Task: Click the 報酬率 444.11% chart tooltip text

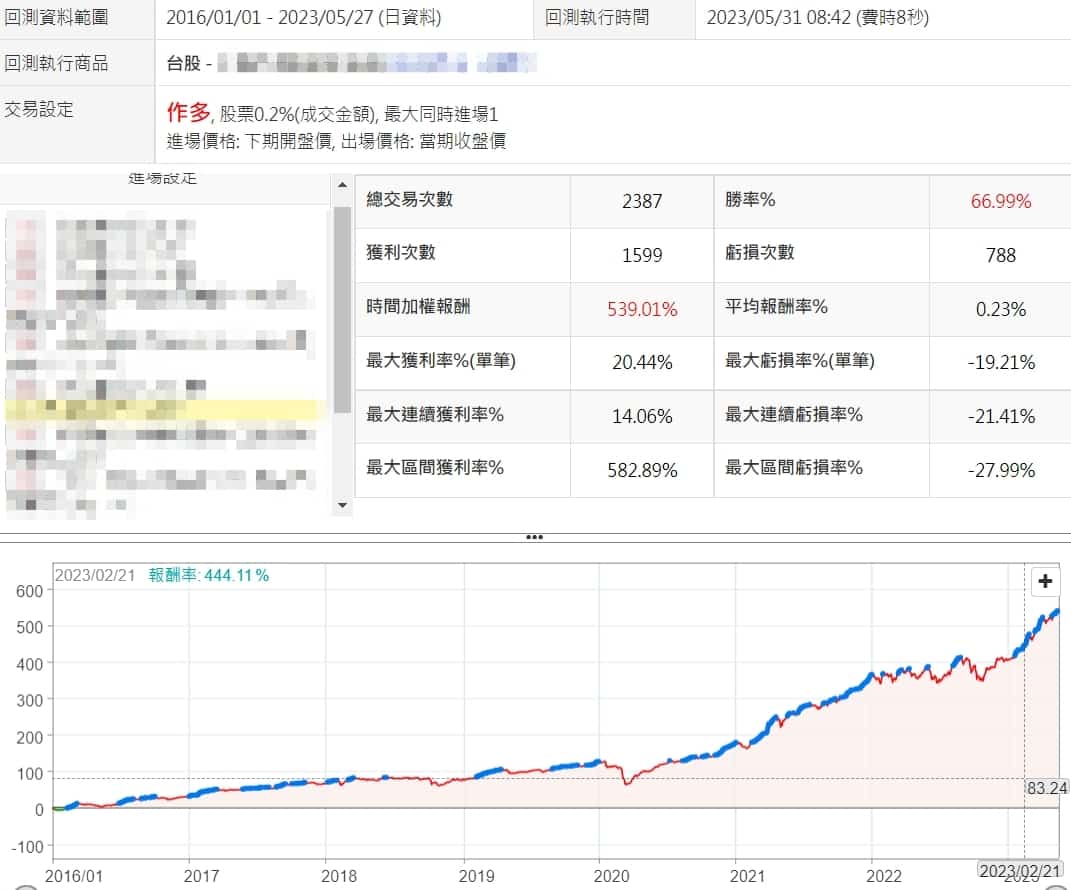Action: tap(208, 575)
